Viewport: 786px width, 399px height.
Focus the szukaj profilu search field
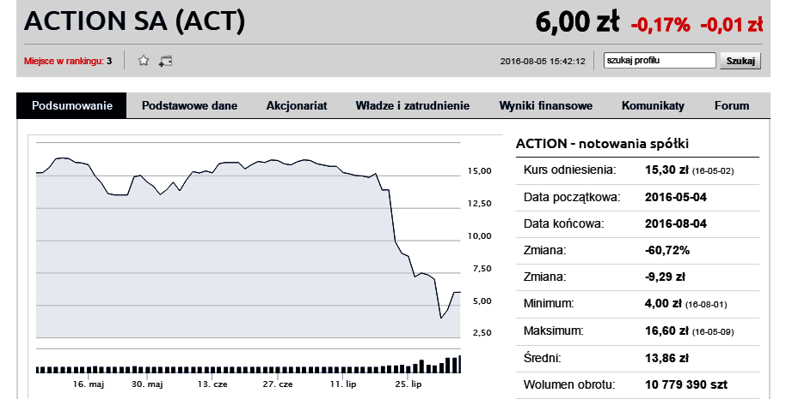pos(659,61)
